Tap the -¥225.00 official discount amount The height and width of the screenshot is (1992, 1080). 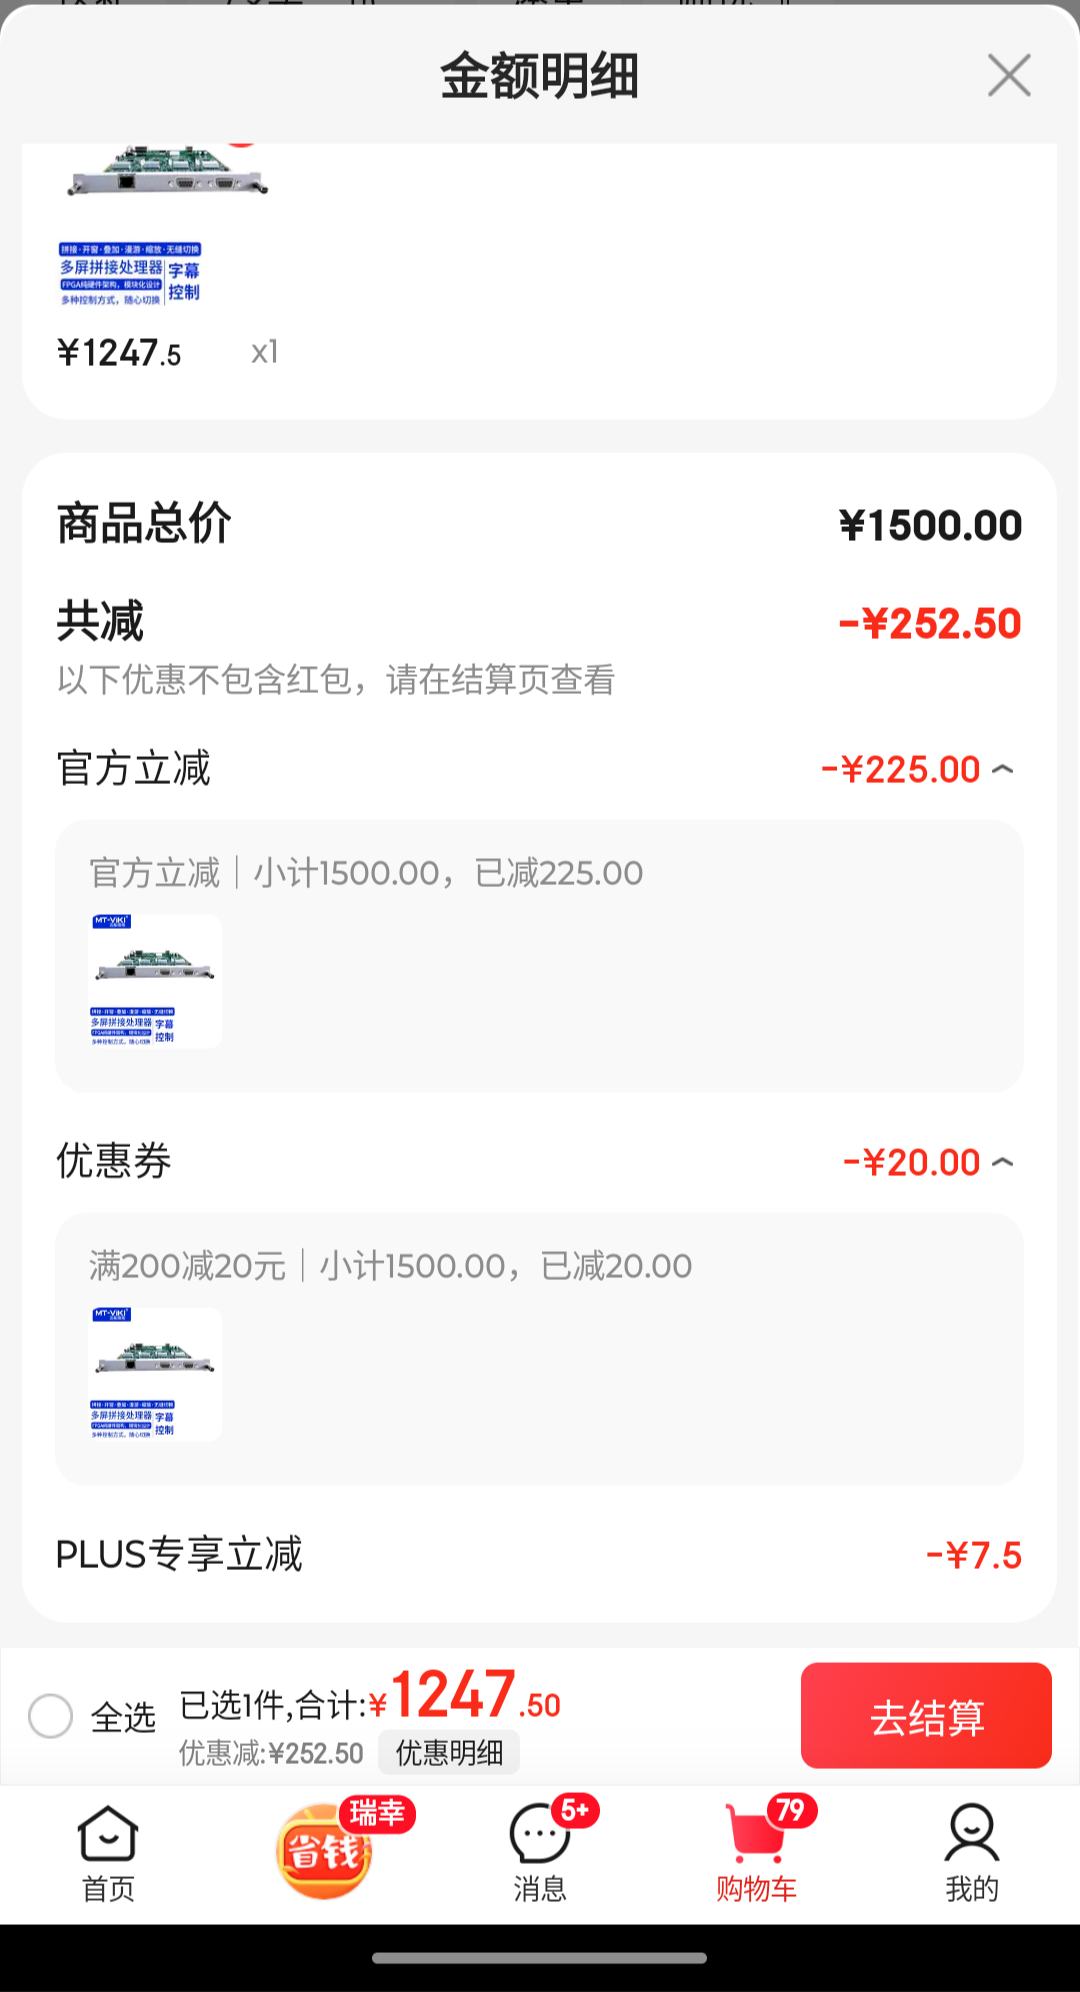901,769
